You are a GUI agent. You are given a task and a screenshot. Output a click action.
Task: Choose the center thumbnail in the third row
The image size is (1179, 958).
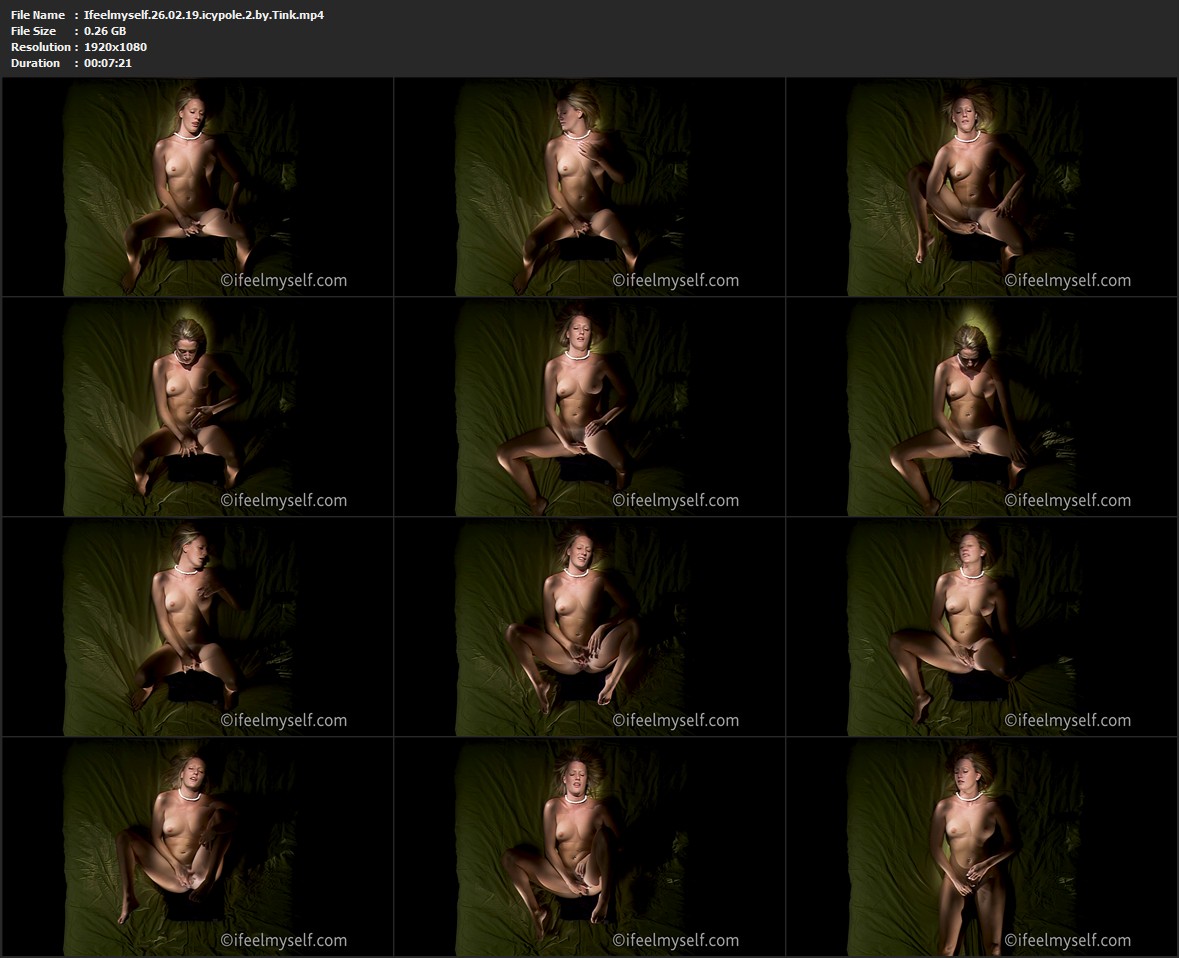pos(590,627)
